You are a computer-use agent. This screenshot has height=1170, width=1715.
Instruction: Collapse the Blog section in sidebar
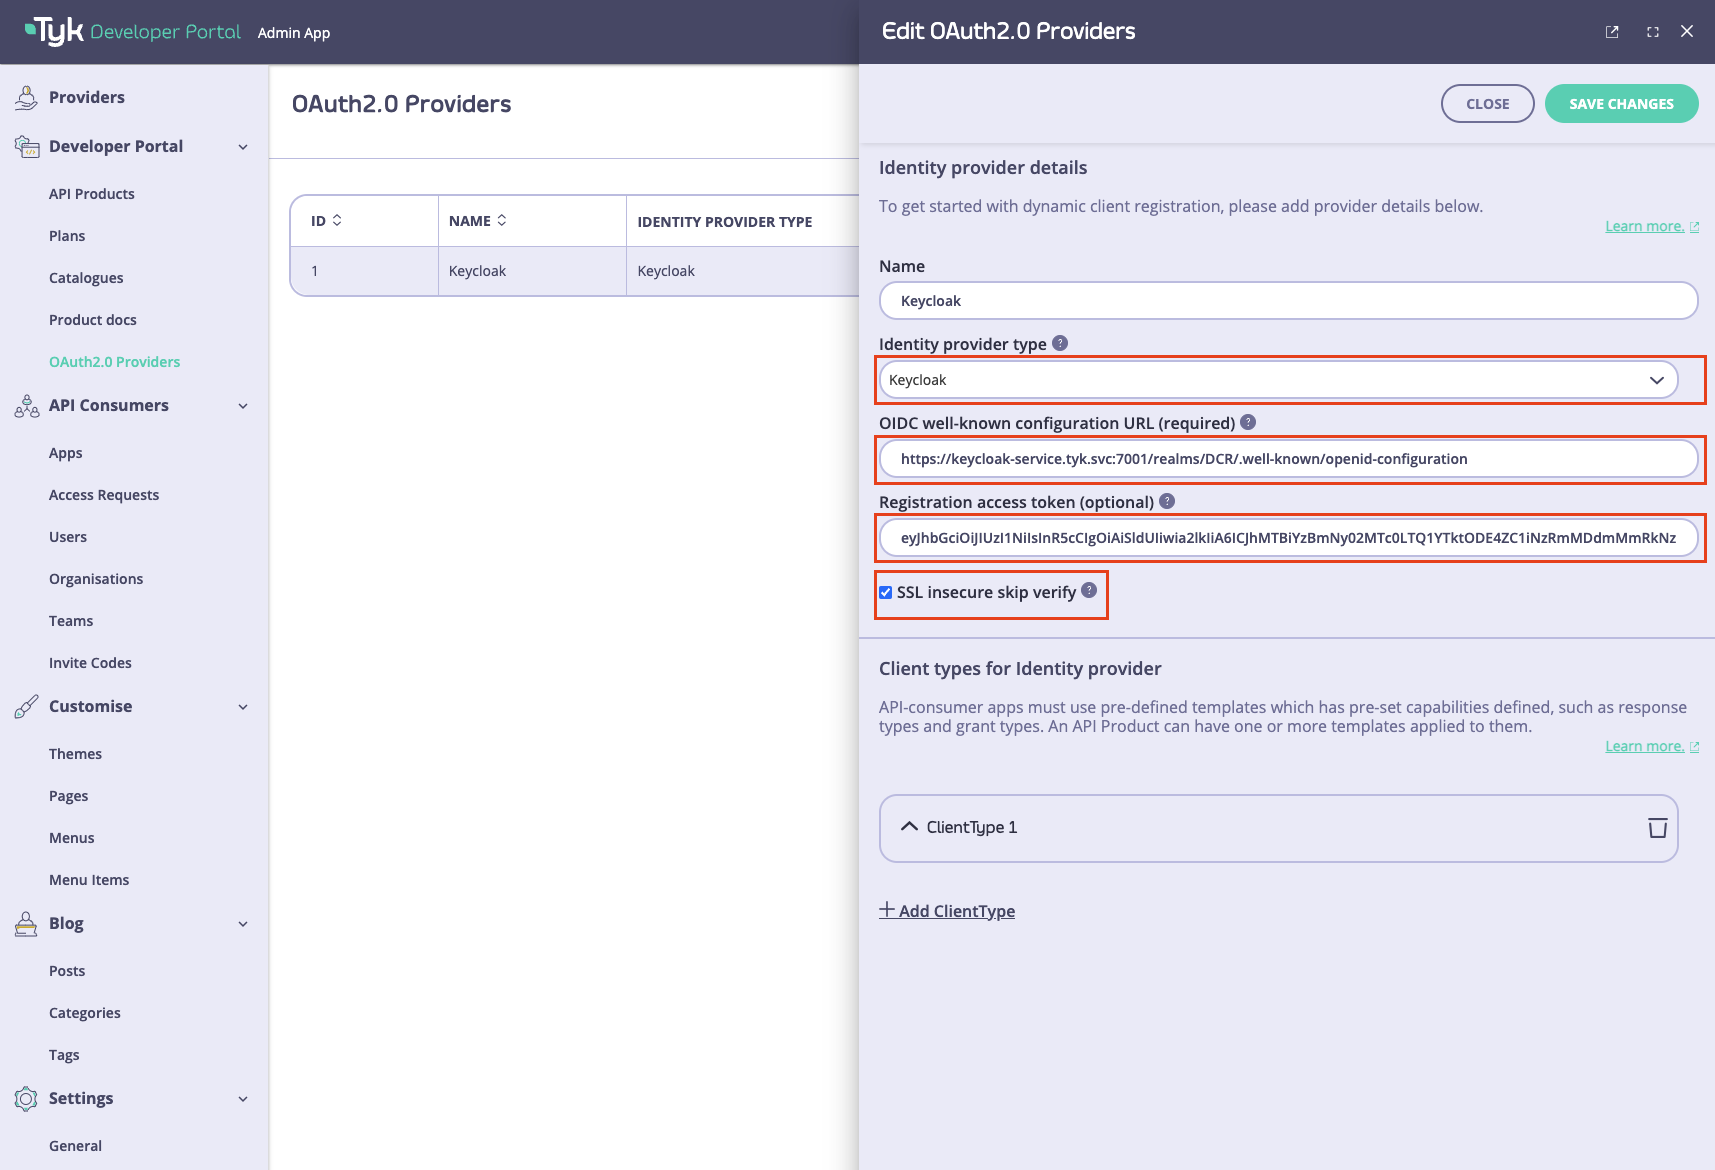(x=243, y=923)
